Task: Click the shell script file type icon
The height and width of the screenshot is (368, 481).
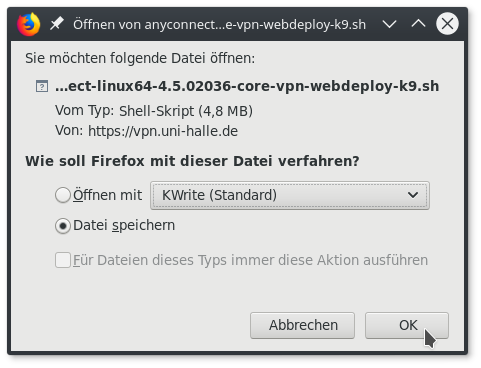Action: pyautogui.click(x=42, y=86)
